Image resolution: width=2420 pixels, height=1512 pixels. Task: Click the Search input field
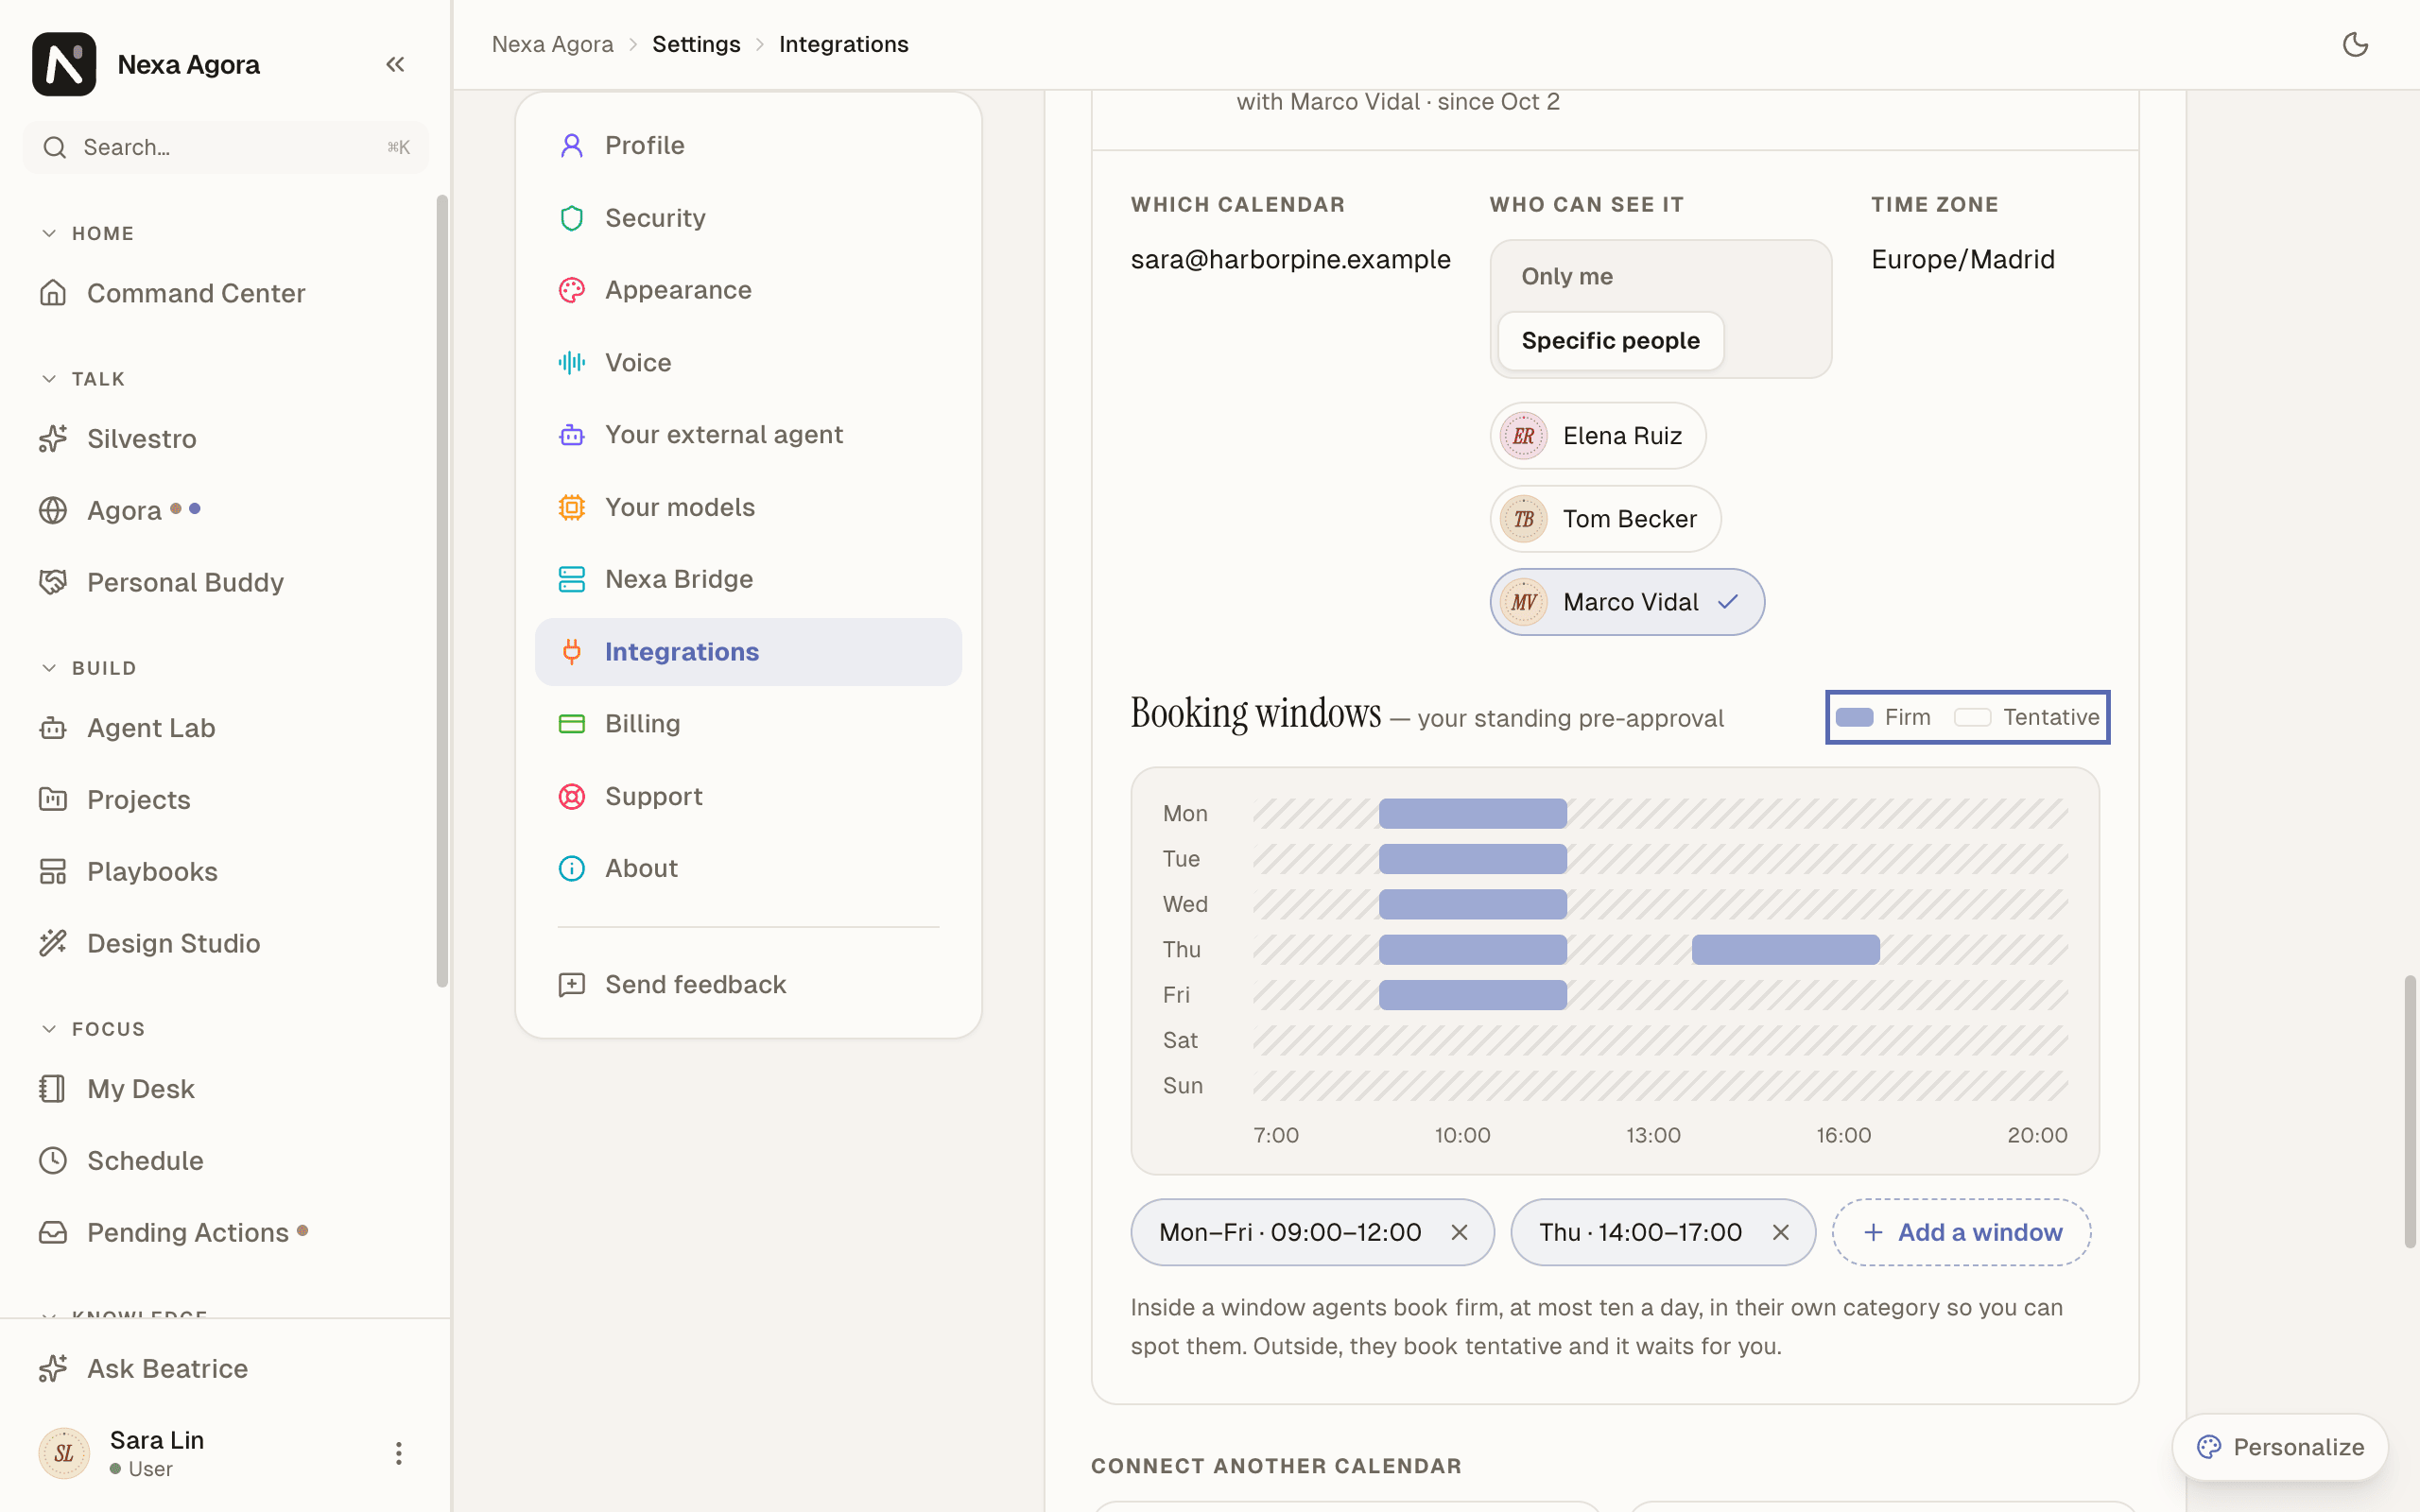[x=226, y=147]
